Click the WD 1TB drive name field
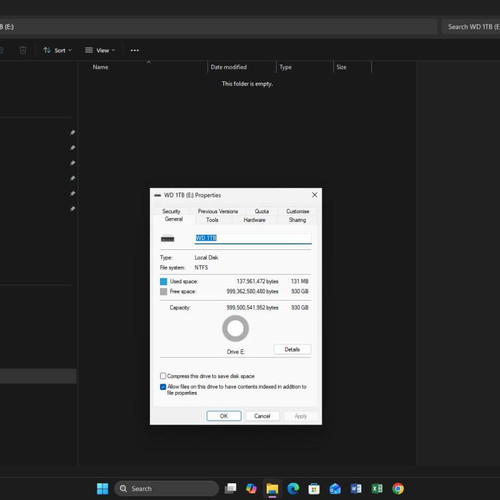Screen dimensions: 500x500 tap(253, 238)
